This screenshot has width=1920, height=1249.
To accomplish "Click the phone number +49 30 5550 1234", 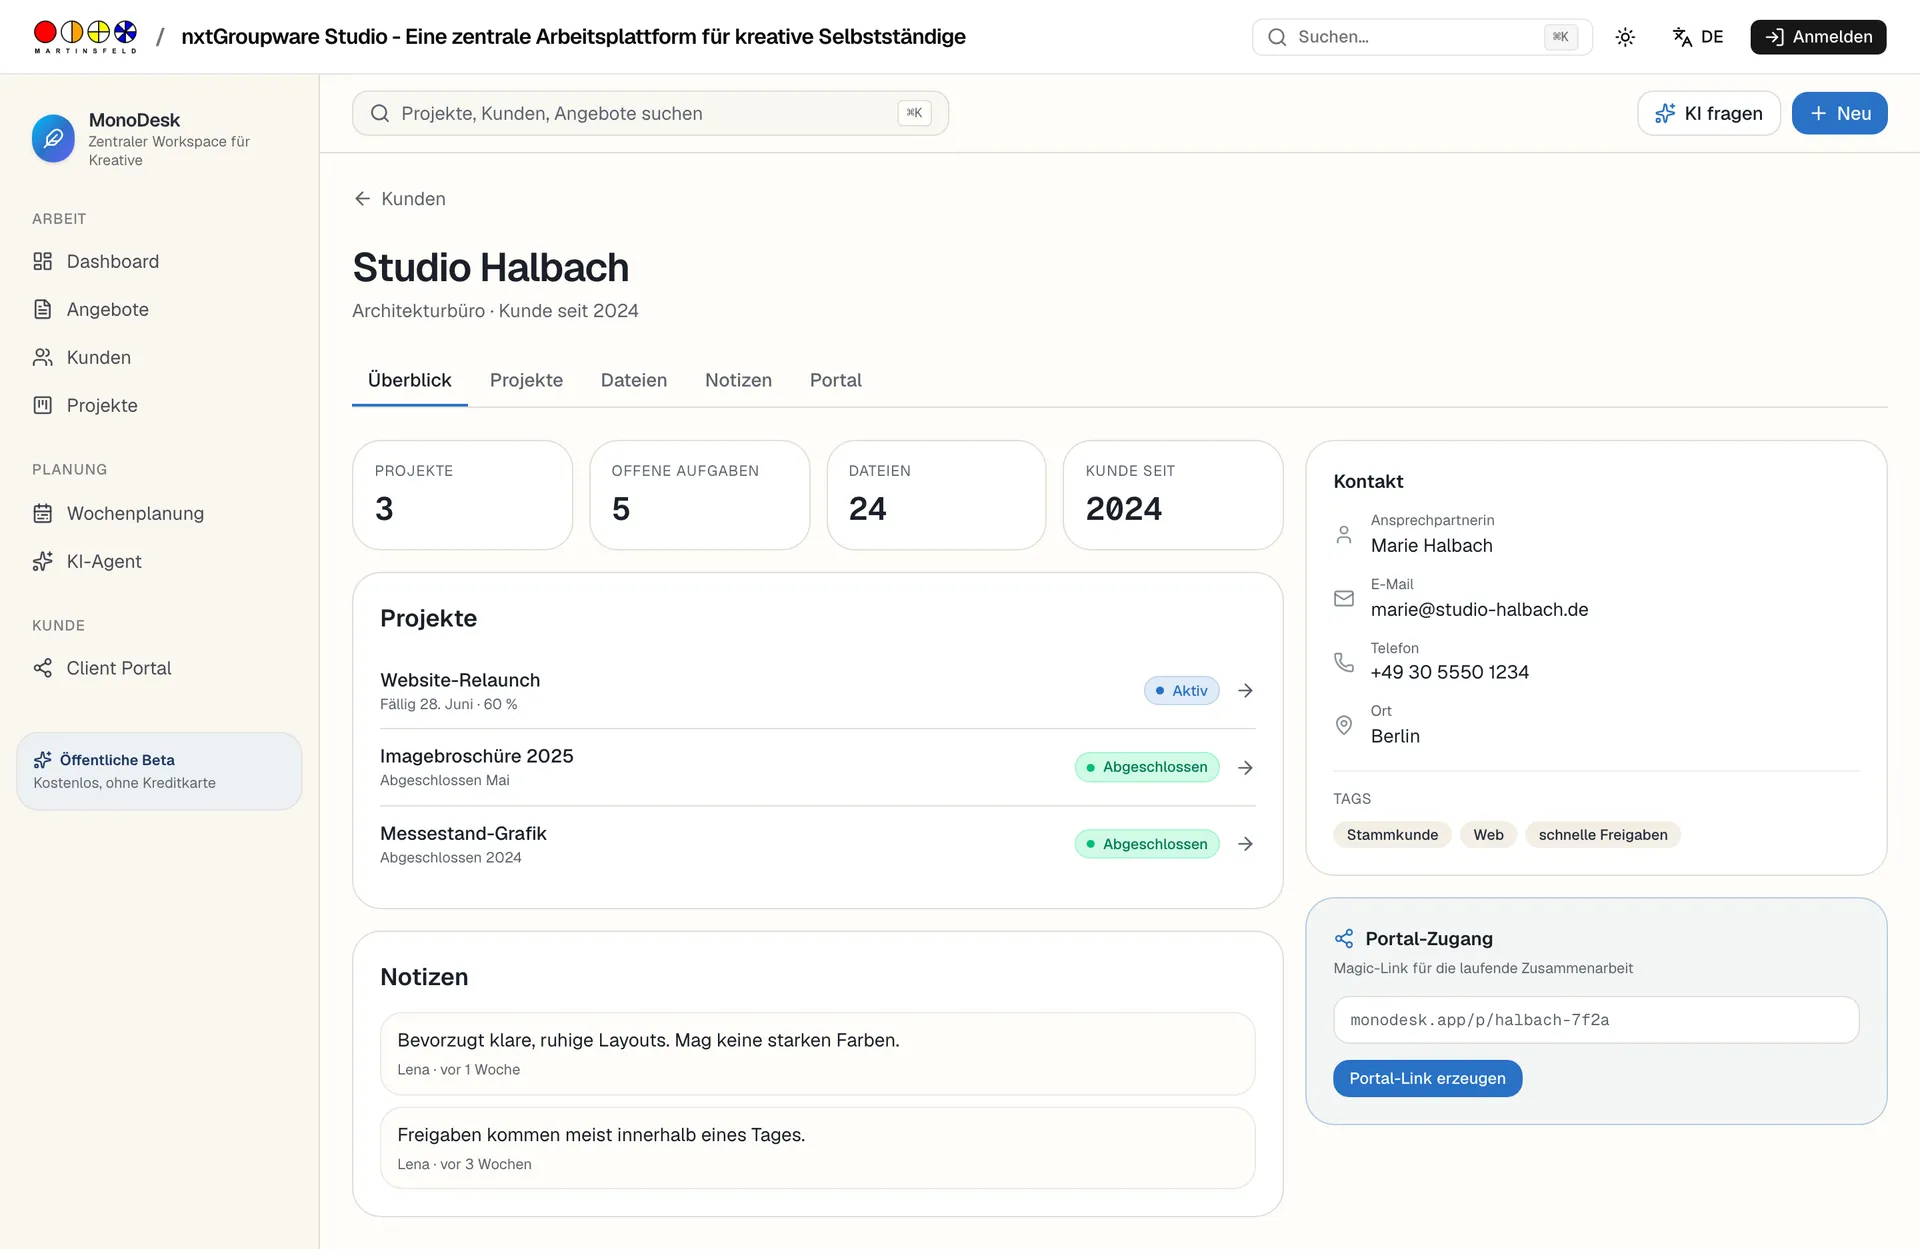I will coord(1449,672).
